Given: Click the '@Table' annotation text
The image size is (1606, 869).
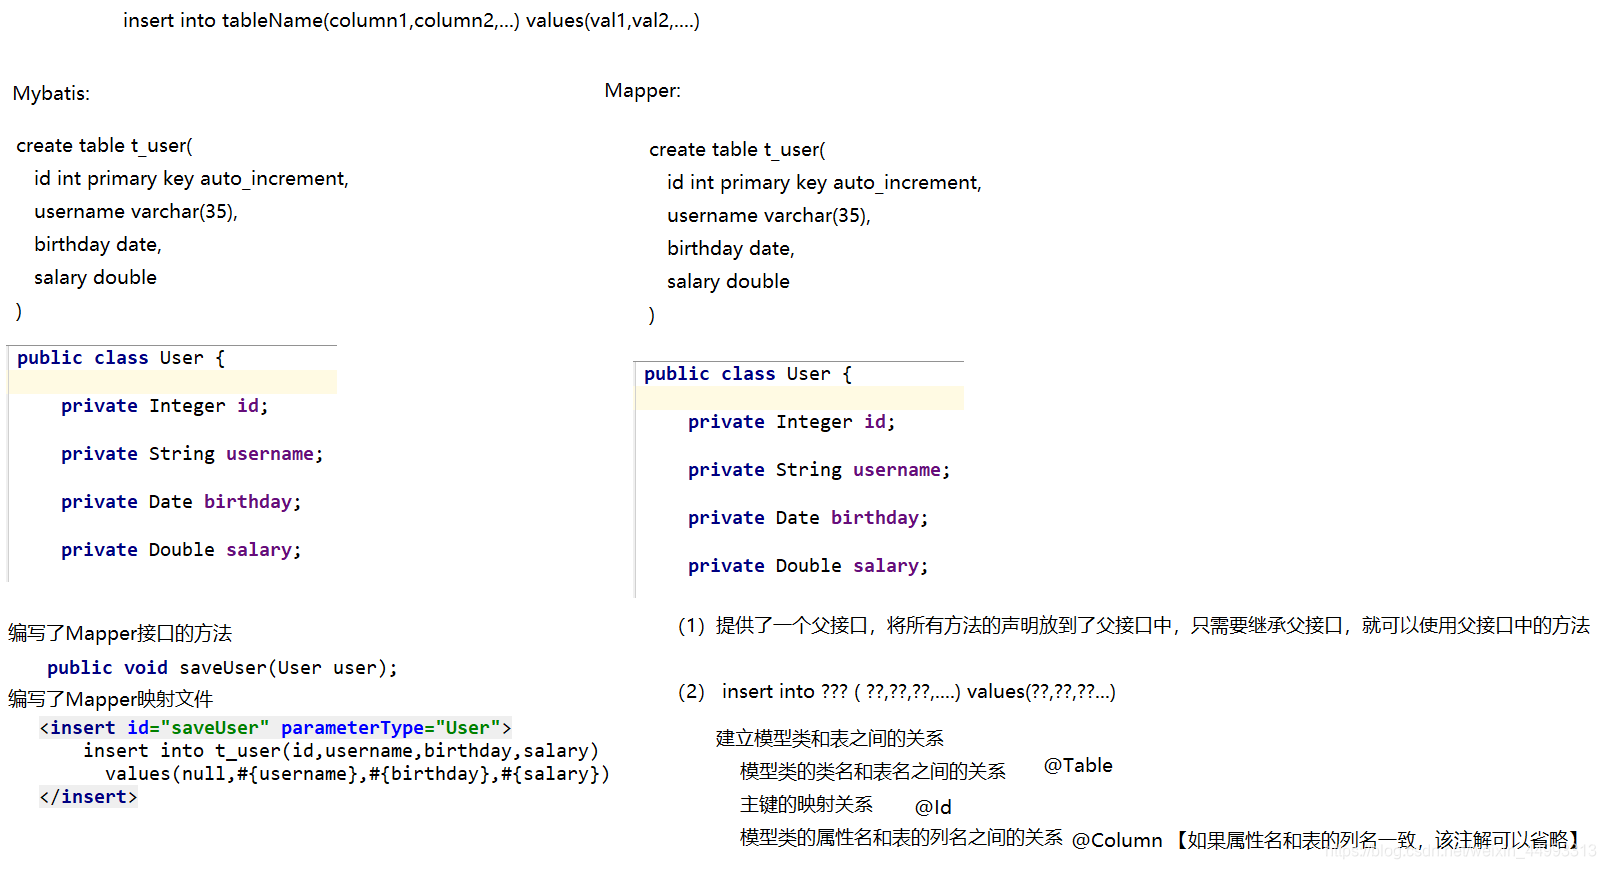Looking at the screenshot, I should (1078, 766).
